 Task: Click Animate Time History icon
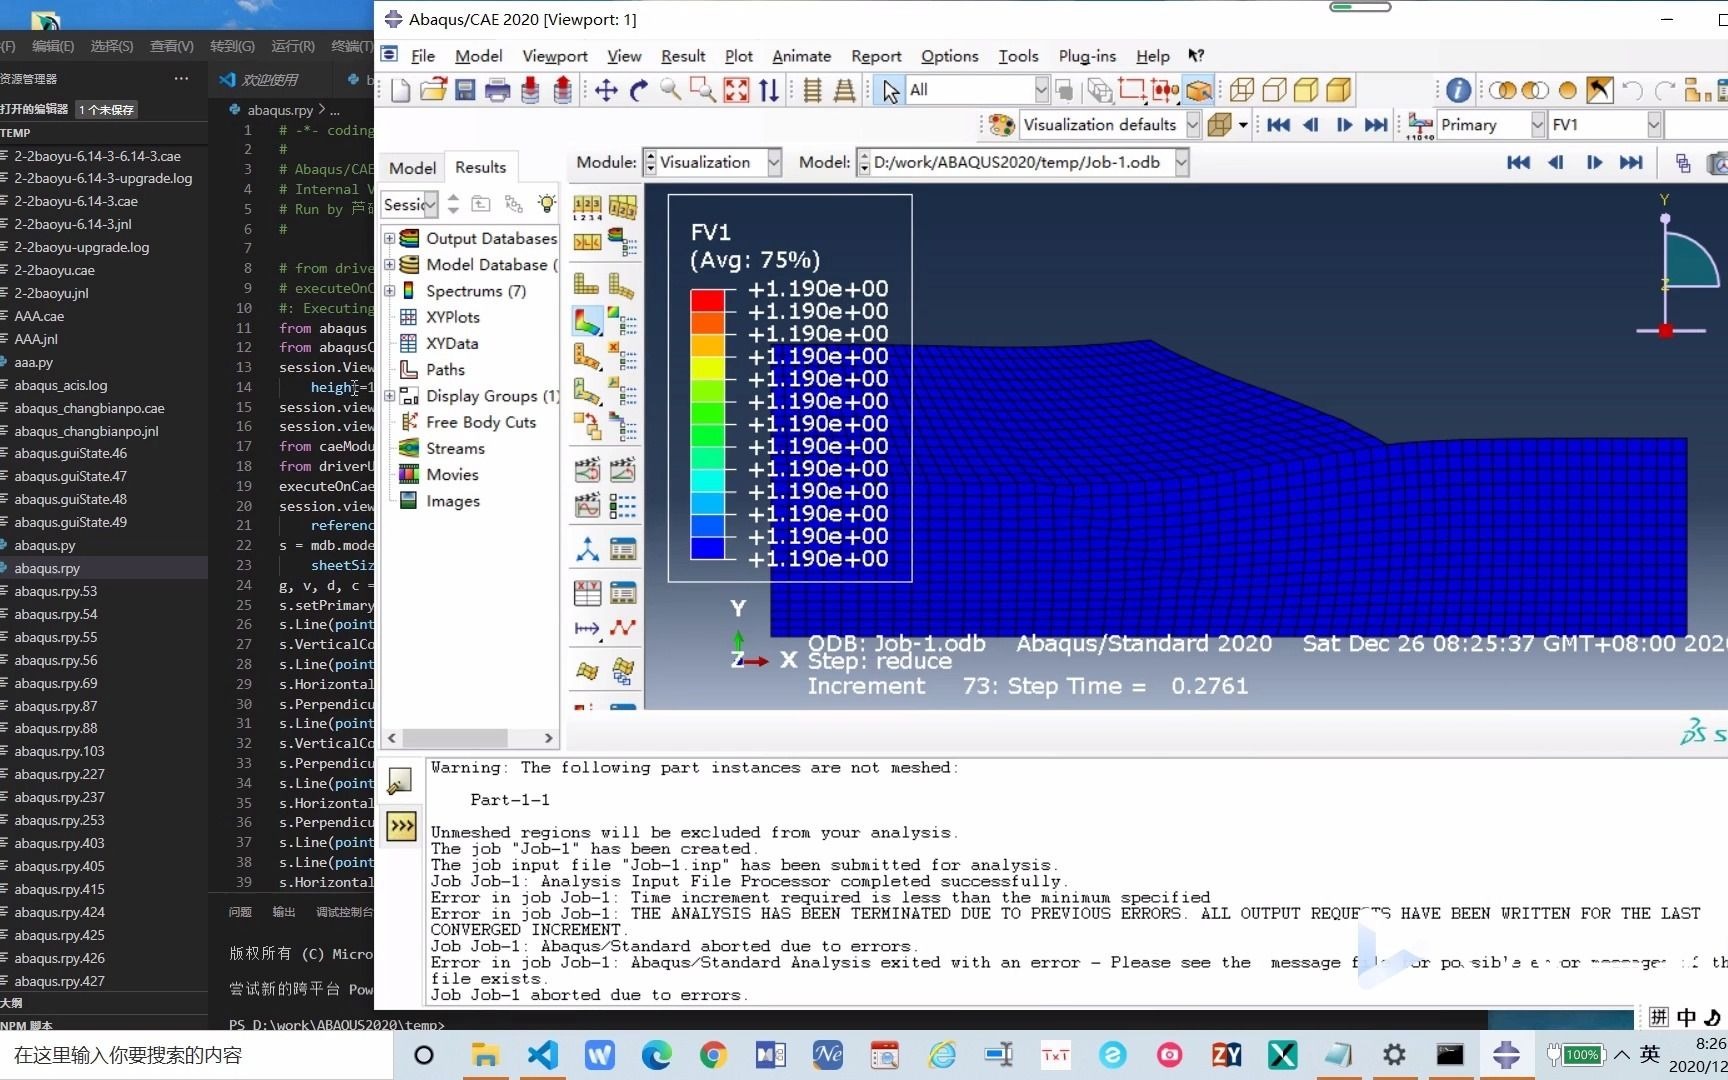pos(622,470)
